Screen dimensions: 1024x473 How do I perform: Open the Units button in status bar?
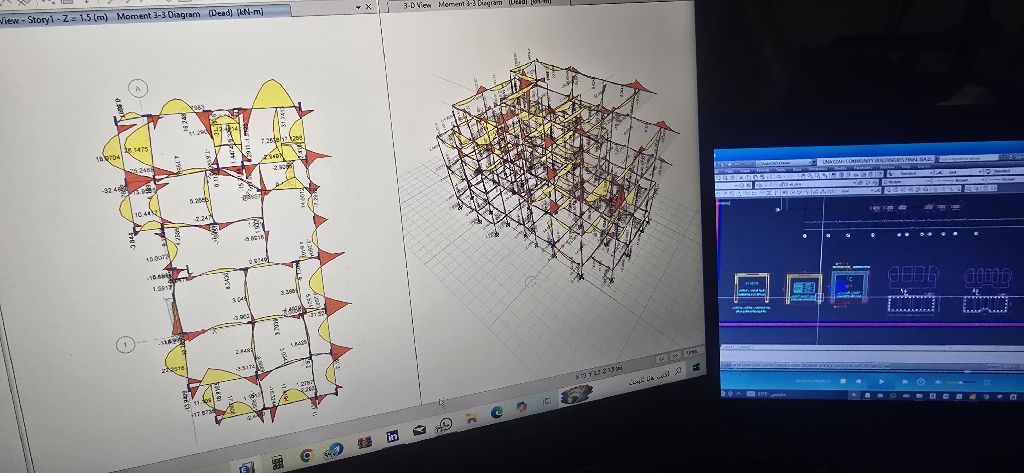click(x=692, y=352)
